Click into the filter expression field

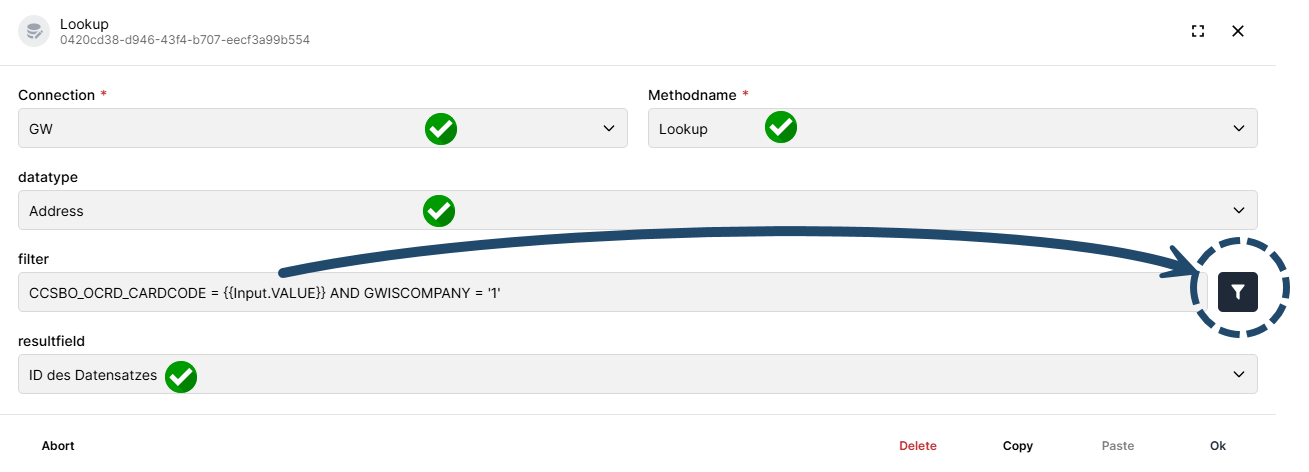613,292
